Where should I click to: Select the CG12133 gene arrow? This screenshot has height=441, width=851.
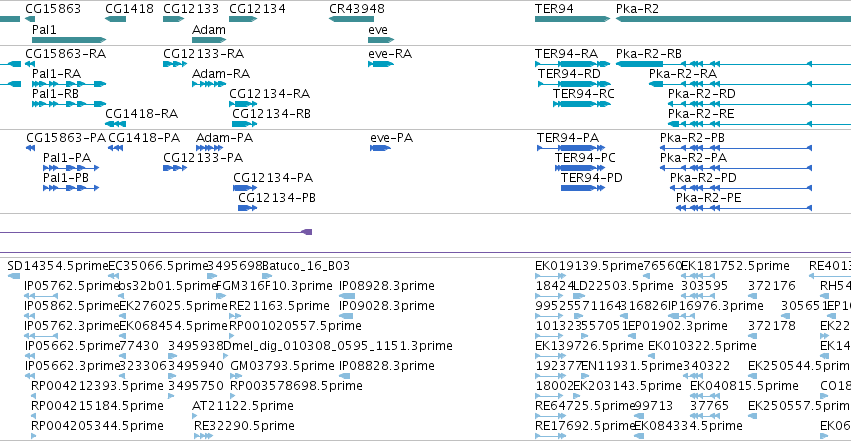click(174, 19)
